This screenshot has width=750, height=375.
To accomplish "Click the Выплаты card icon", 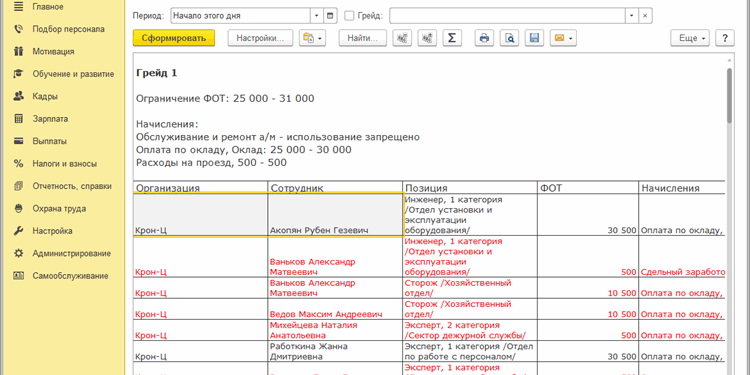I will pyautogui.click(x=19, y=141).
